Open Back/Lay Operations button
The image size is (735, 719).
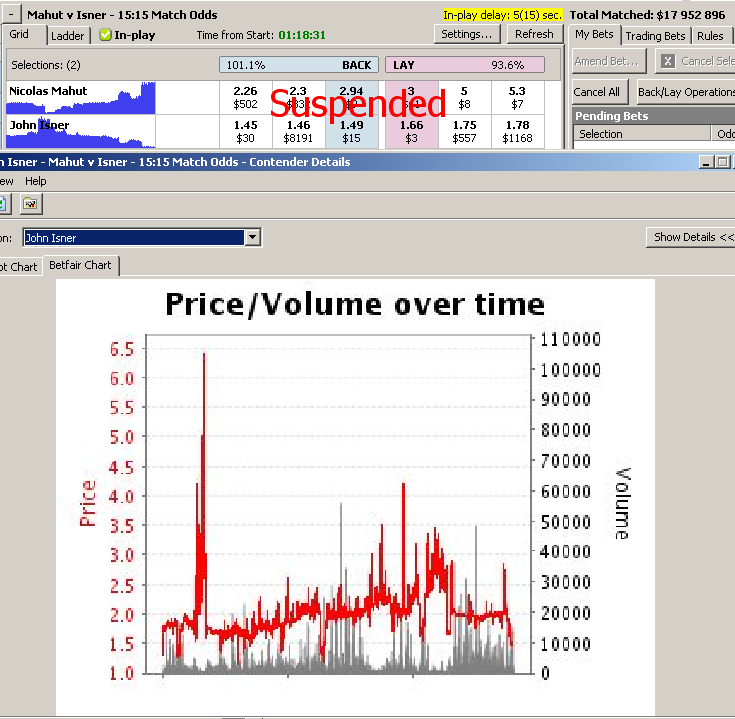click(685, 92)
